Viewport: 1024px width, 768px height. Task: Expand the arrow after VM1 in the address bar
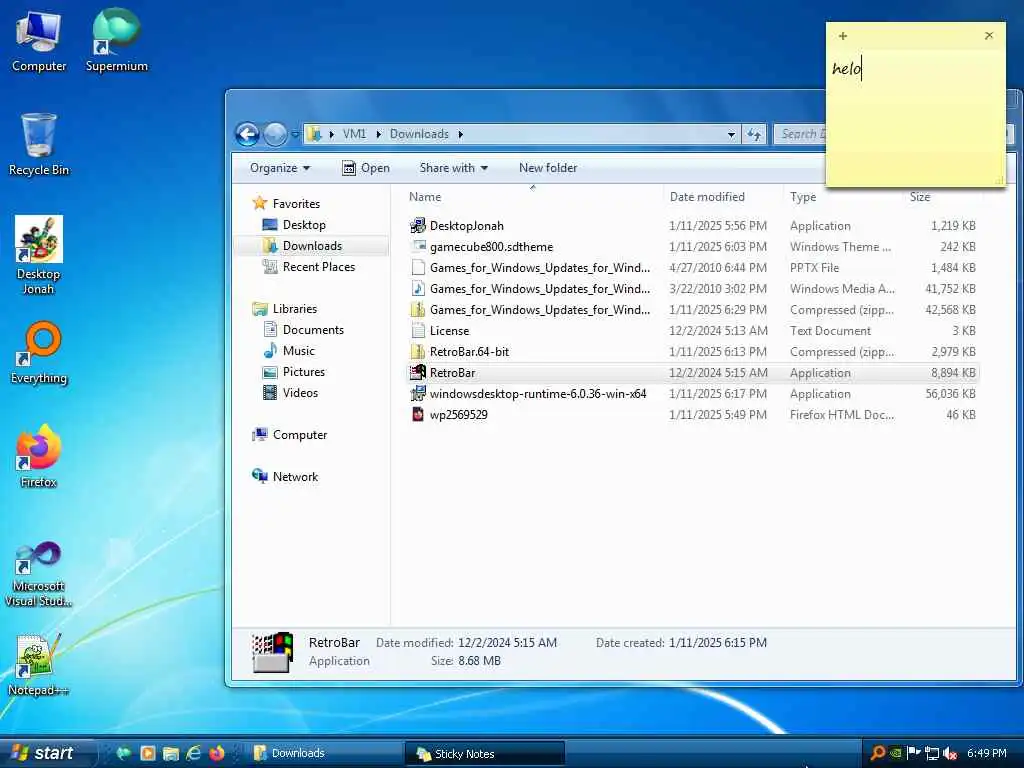click(378, 135)
